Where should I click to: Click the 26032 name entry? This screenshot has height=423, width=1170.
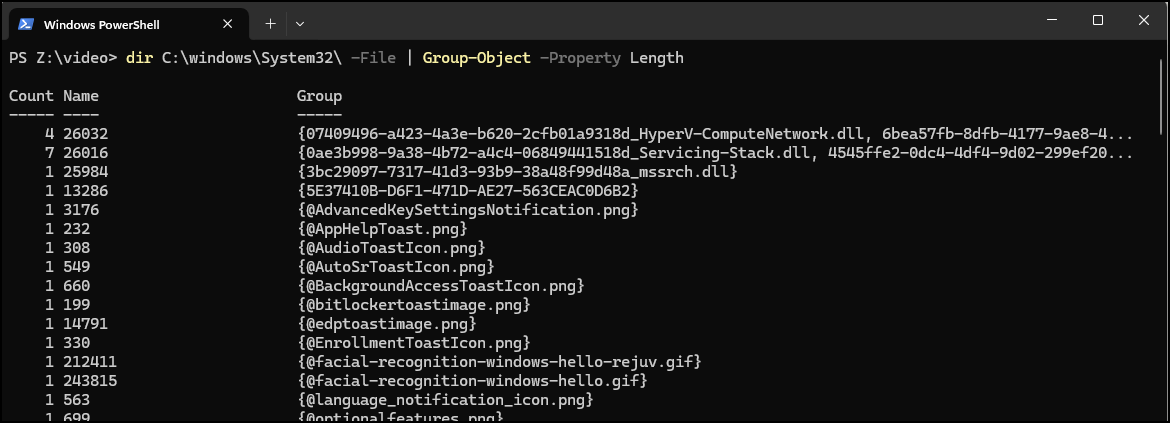(x=85, y=134)
